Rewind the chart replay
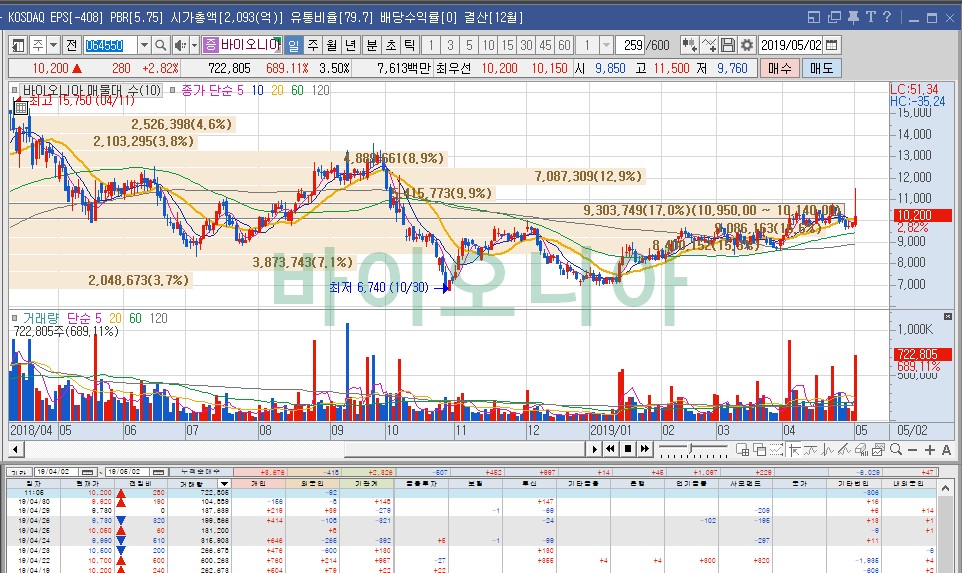Image resolution: width=962 pixels, height=573 pixels. point(610,449)
